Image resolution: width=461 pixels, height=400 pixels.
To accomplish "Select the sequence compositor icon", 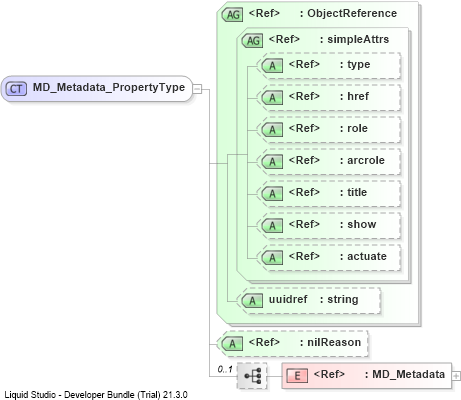I will pos(252,376).
